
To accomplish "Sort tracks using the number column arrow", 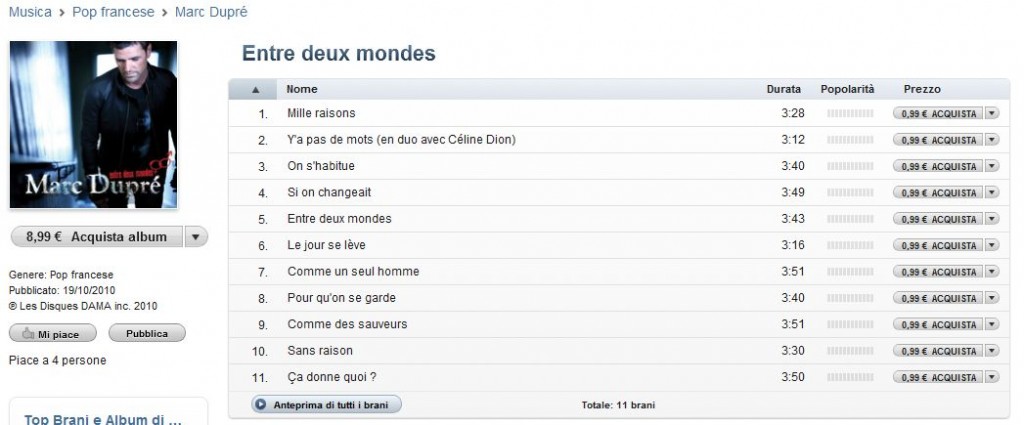I will pos(256,89).
